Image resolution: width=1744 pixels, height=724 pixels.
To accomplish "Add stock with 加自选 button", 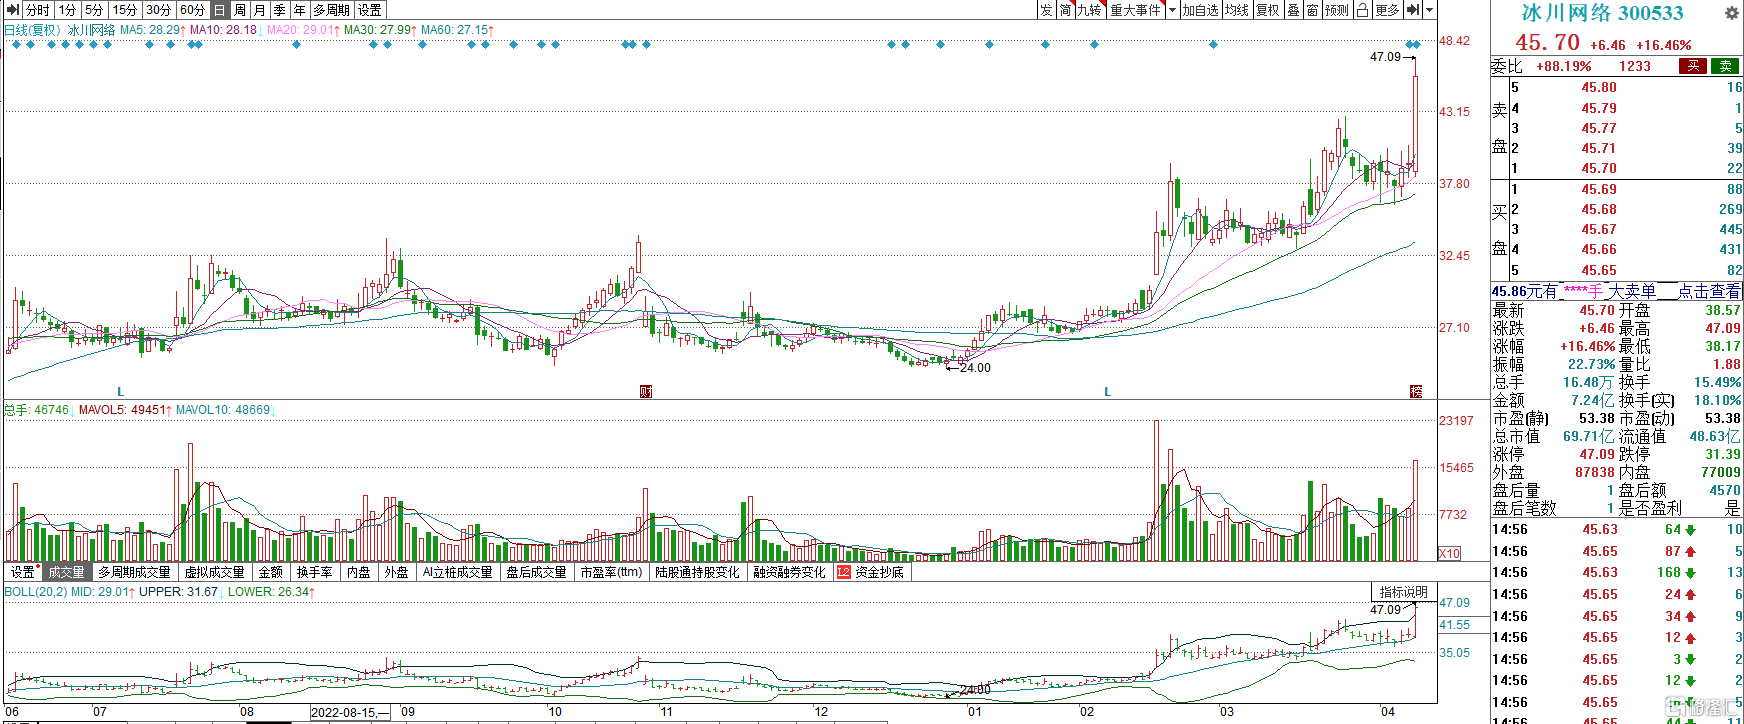I will 1200,10.
